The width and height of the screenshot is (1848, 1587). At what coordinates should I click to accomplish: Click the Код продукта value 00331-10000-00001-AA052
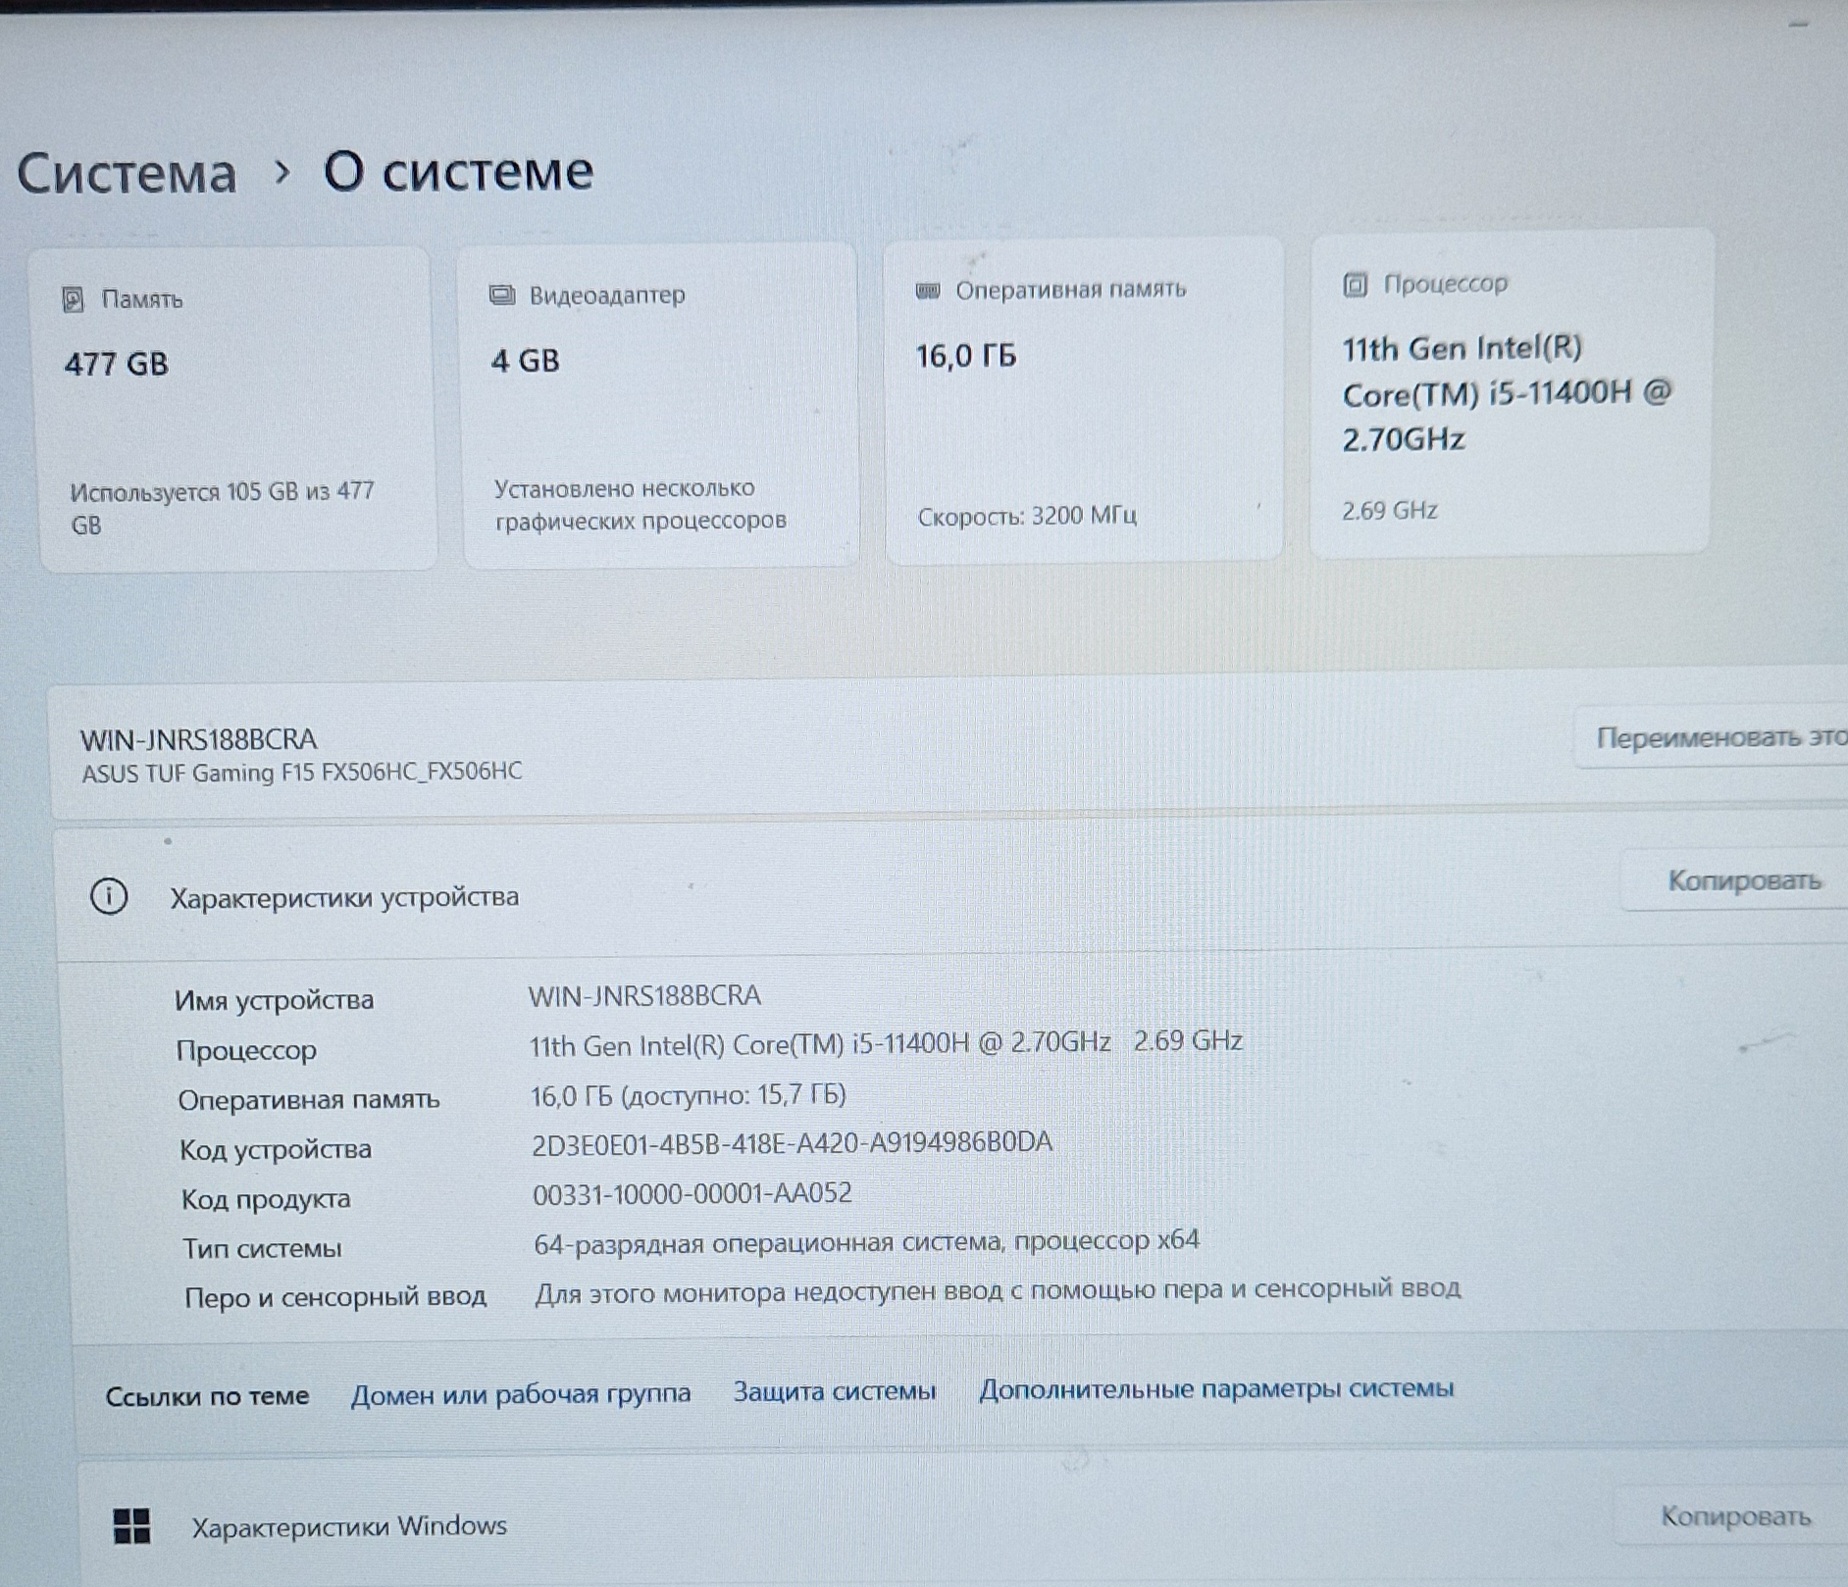point(692,1193)
